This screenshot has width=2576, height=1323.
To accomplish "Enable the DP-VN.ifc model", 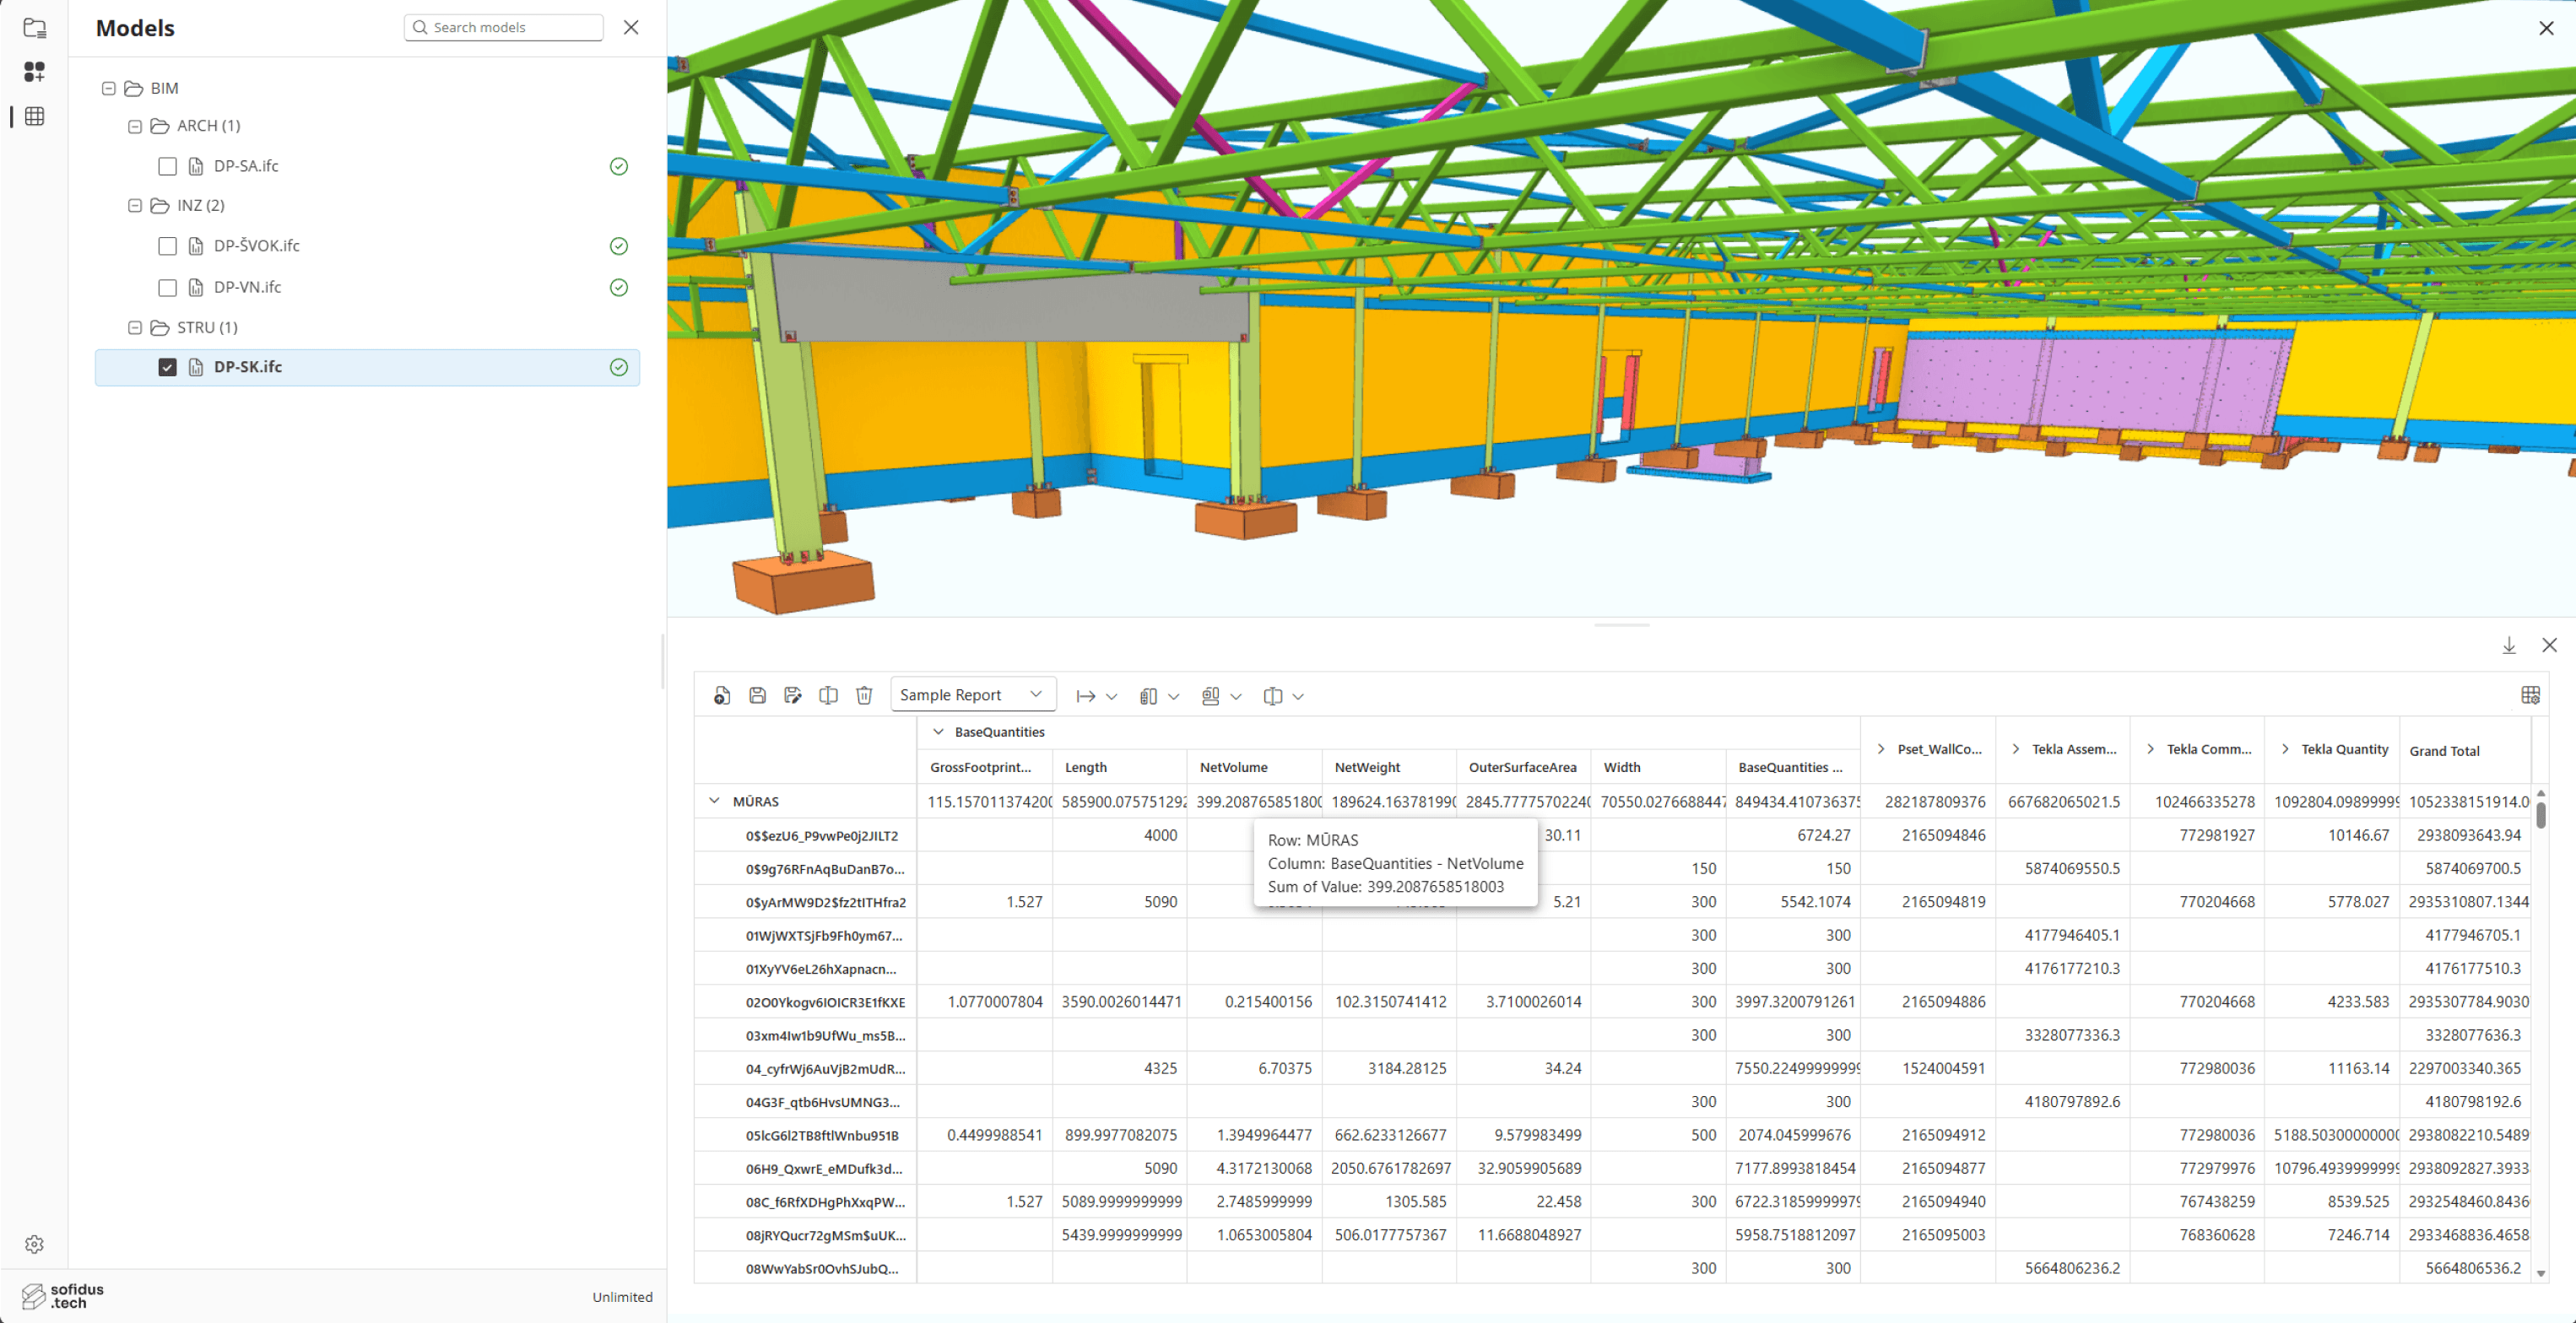I will (168, 287).
